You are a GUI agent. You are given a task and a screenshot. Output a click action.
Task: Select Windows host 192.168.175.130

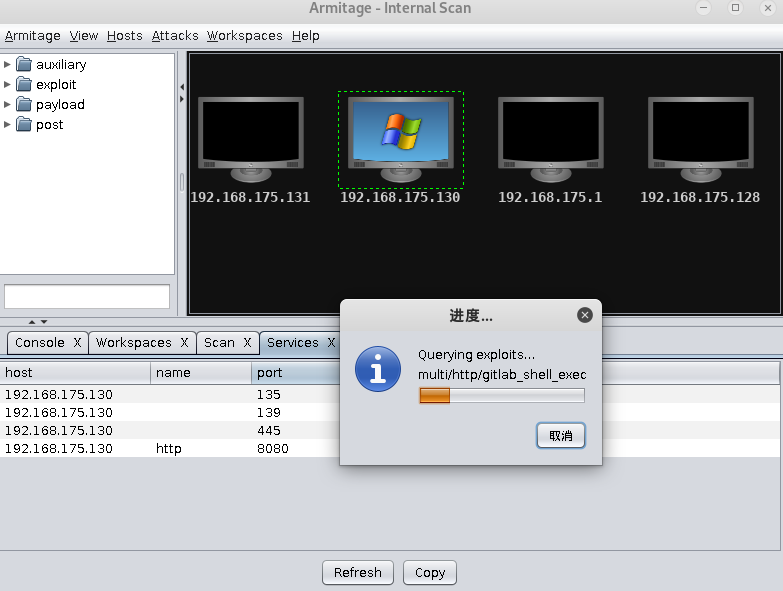(400, 140)
